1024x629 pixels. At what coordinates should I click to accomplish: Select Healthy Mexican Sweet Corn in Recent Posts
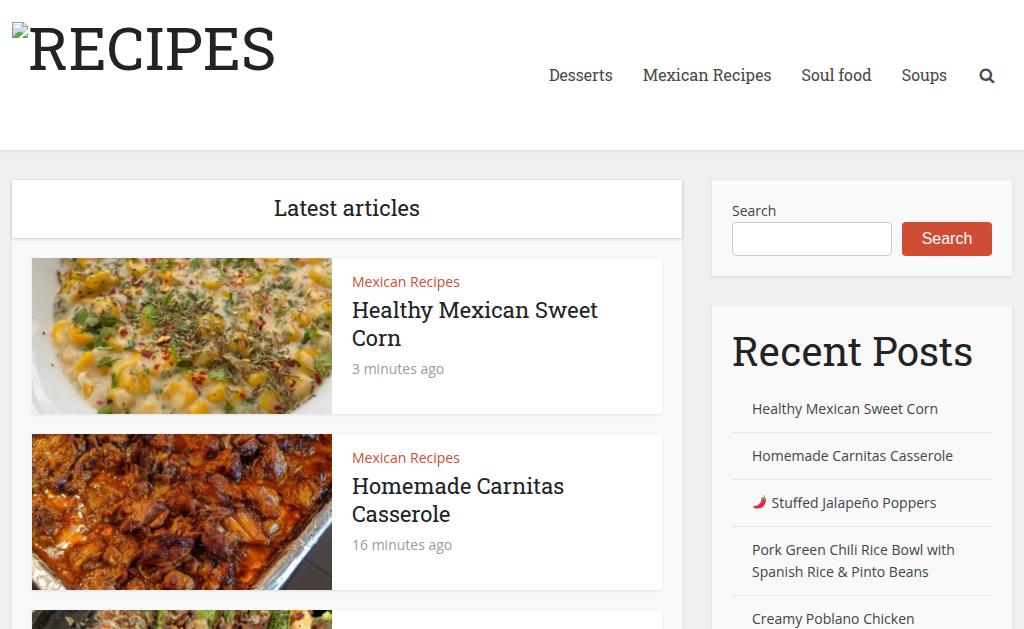click(x=844, y=409)
